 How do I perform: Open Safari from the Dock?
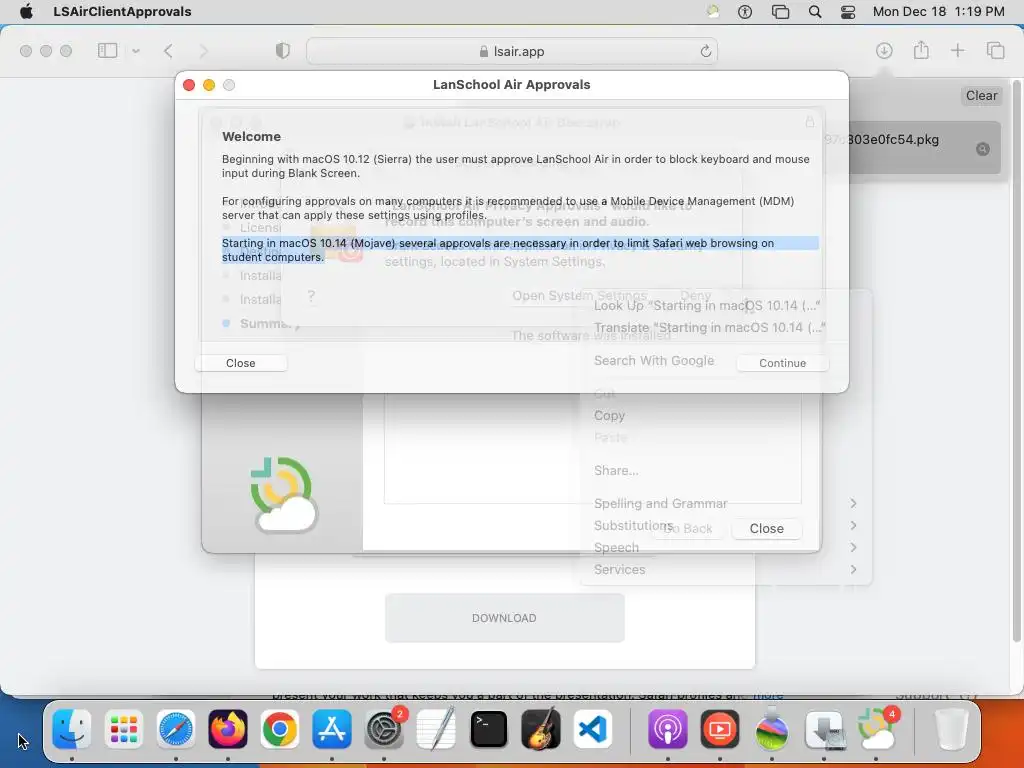point(176,729)
